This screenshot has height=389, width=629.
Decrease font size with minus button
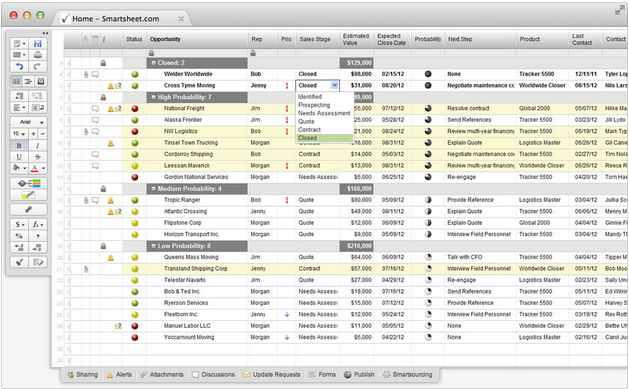pos(43,134)
